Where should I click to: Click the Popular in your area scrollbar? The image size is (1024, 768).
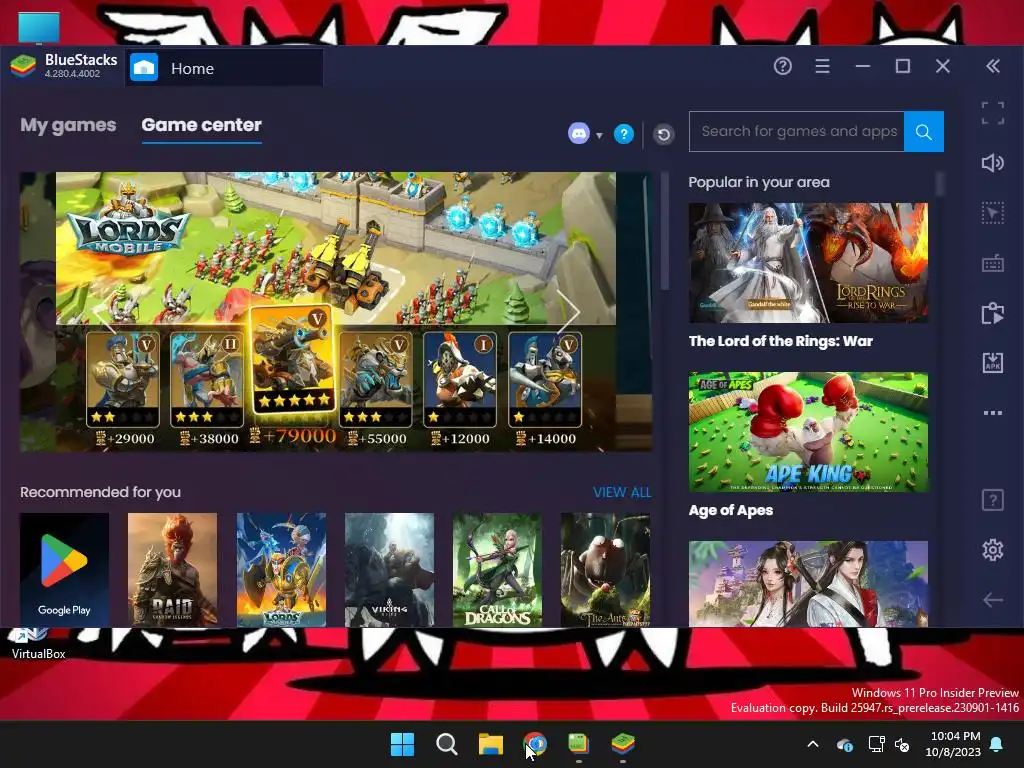point(940,184)
